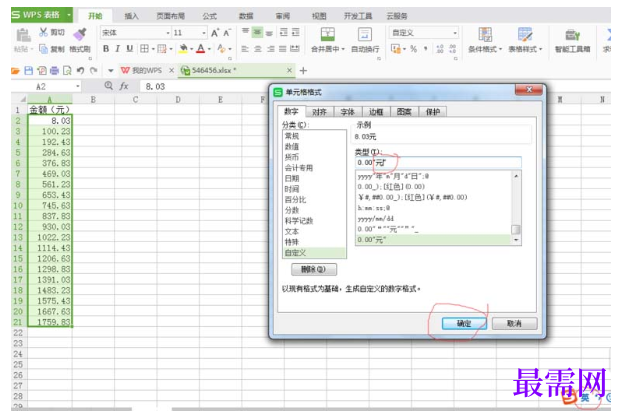Click the type (类型) format input field
This screenshot has width=625, height=414.
pyautogui.click(x=438, y=163)
